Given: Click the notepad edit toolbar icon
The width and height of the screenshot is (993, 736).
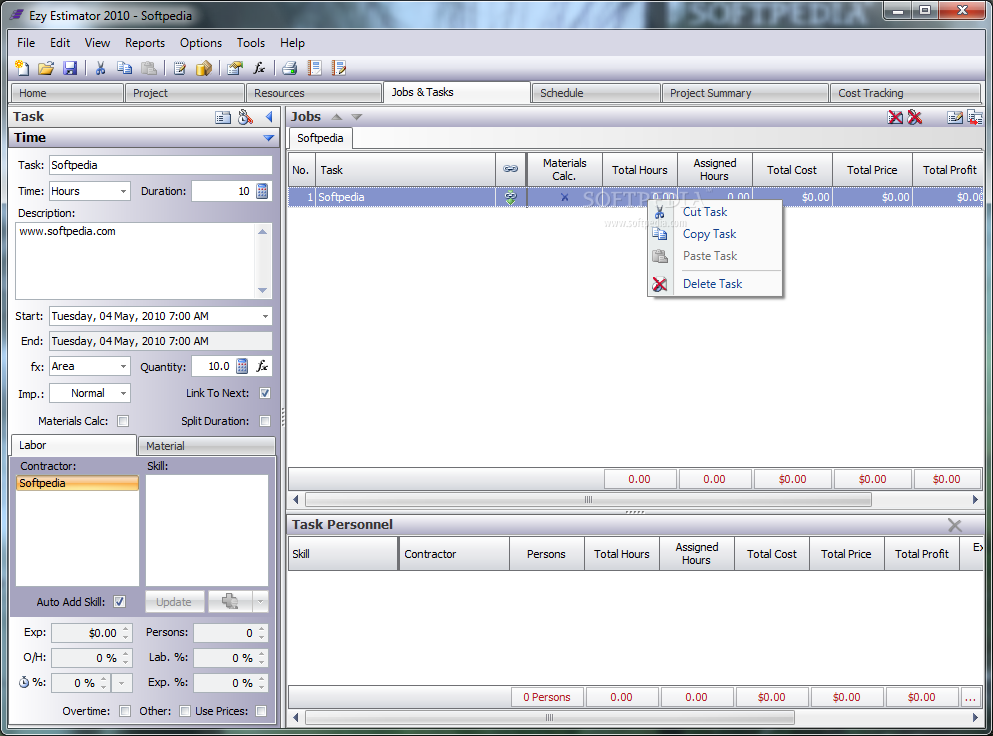Looking at the screenshot, I should click(x=180, y=68).
